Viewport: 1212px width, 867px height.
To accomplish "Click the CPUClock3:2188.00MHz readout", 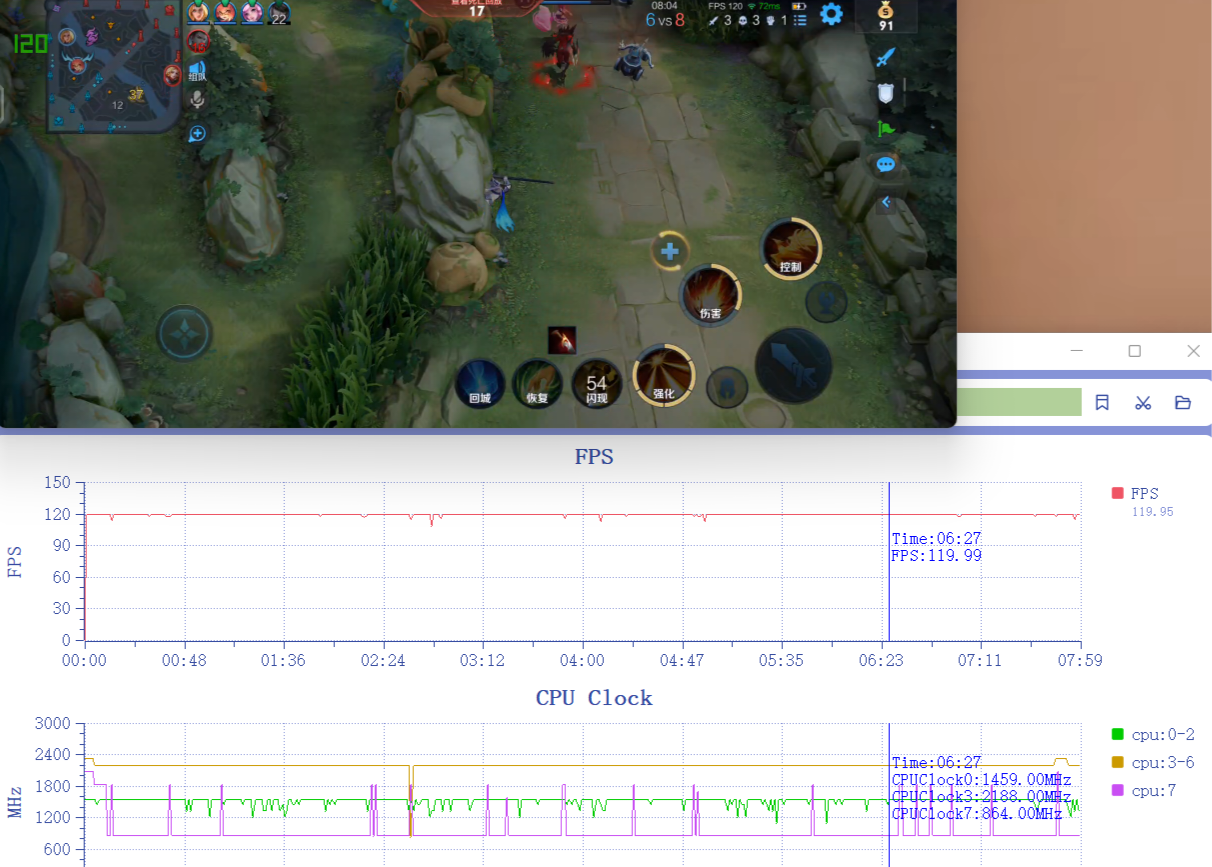I will click(981, 797).
